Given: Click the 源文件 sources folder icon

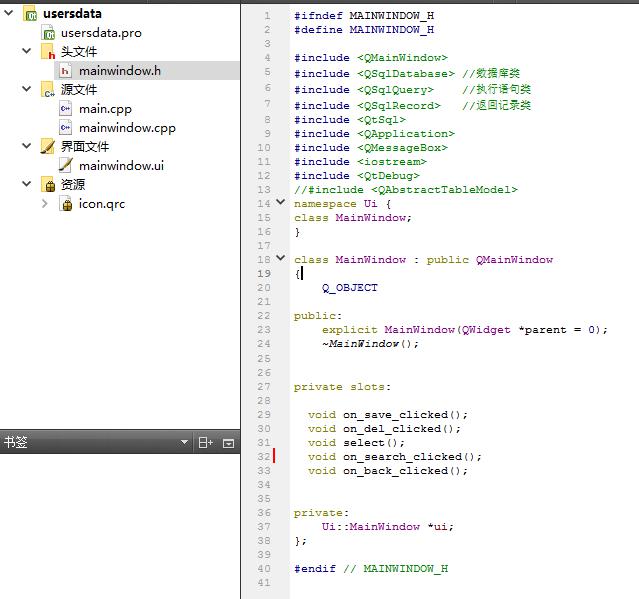Looking at the screenshot, I should pyautogui.click(x=48, y=90).
